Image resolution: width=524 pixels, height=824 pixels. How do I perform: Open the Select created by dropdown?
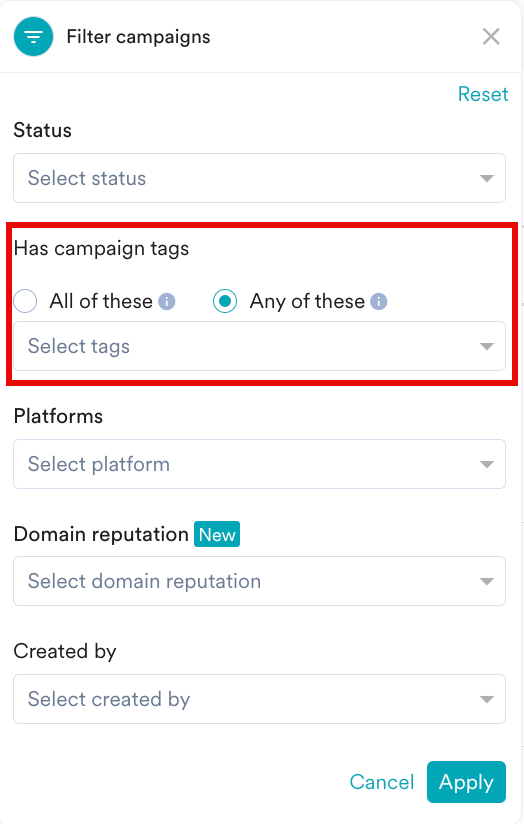(x=260, y=699)
